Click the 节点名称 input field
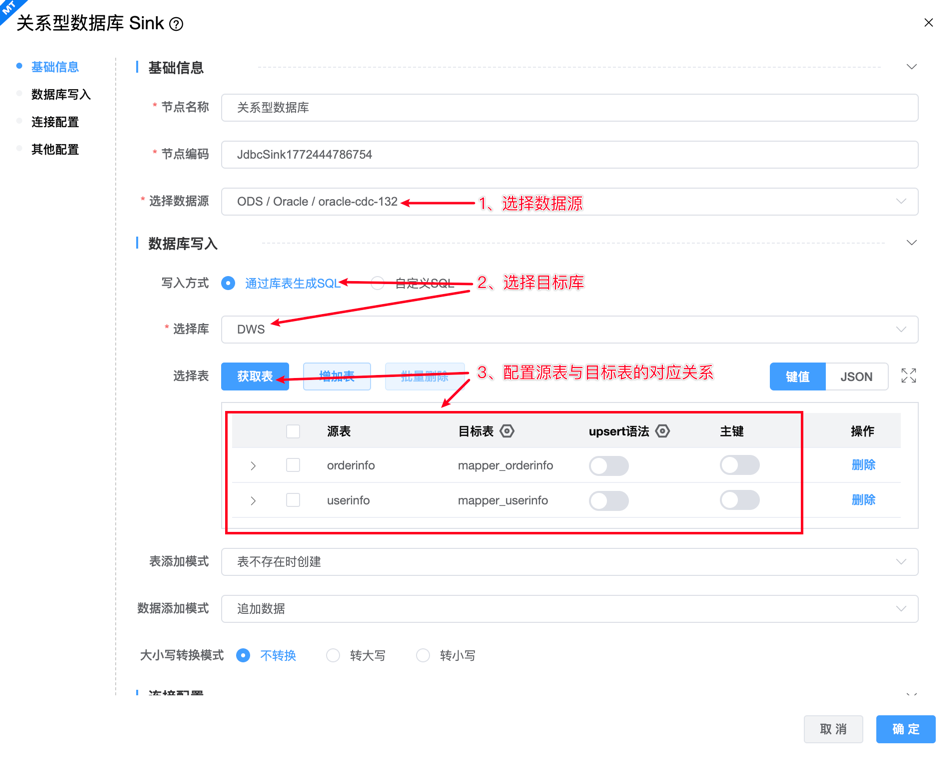This screenshot has height=760, width=952. coord(569,108)
